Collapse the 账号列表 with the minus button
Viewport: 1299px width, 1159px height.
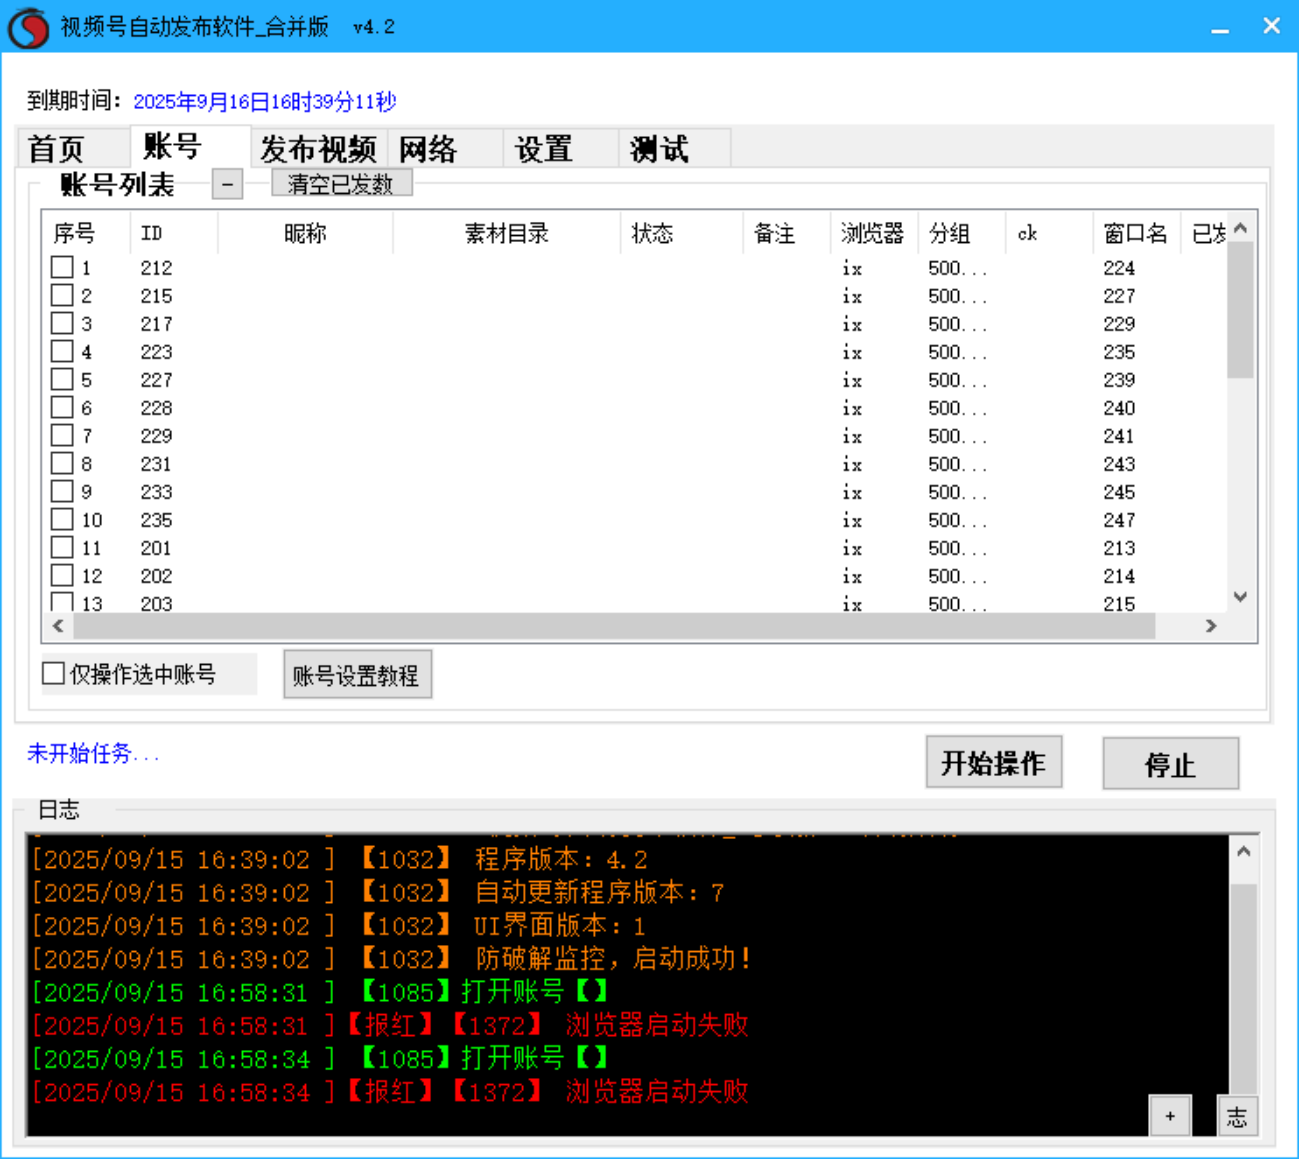coord(227,184)
